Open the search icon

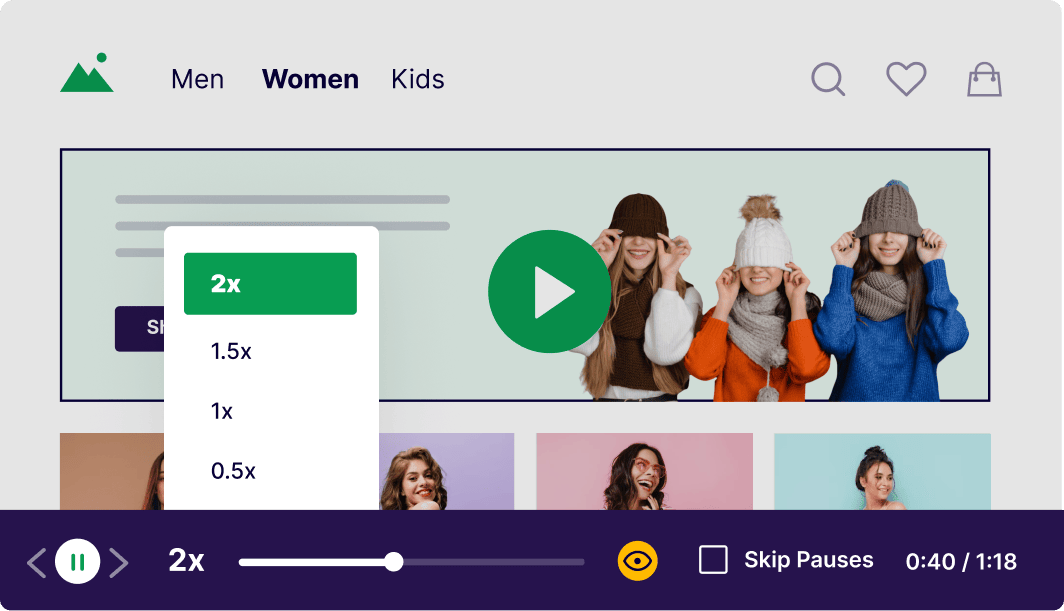click(x=827, y=79)
